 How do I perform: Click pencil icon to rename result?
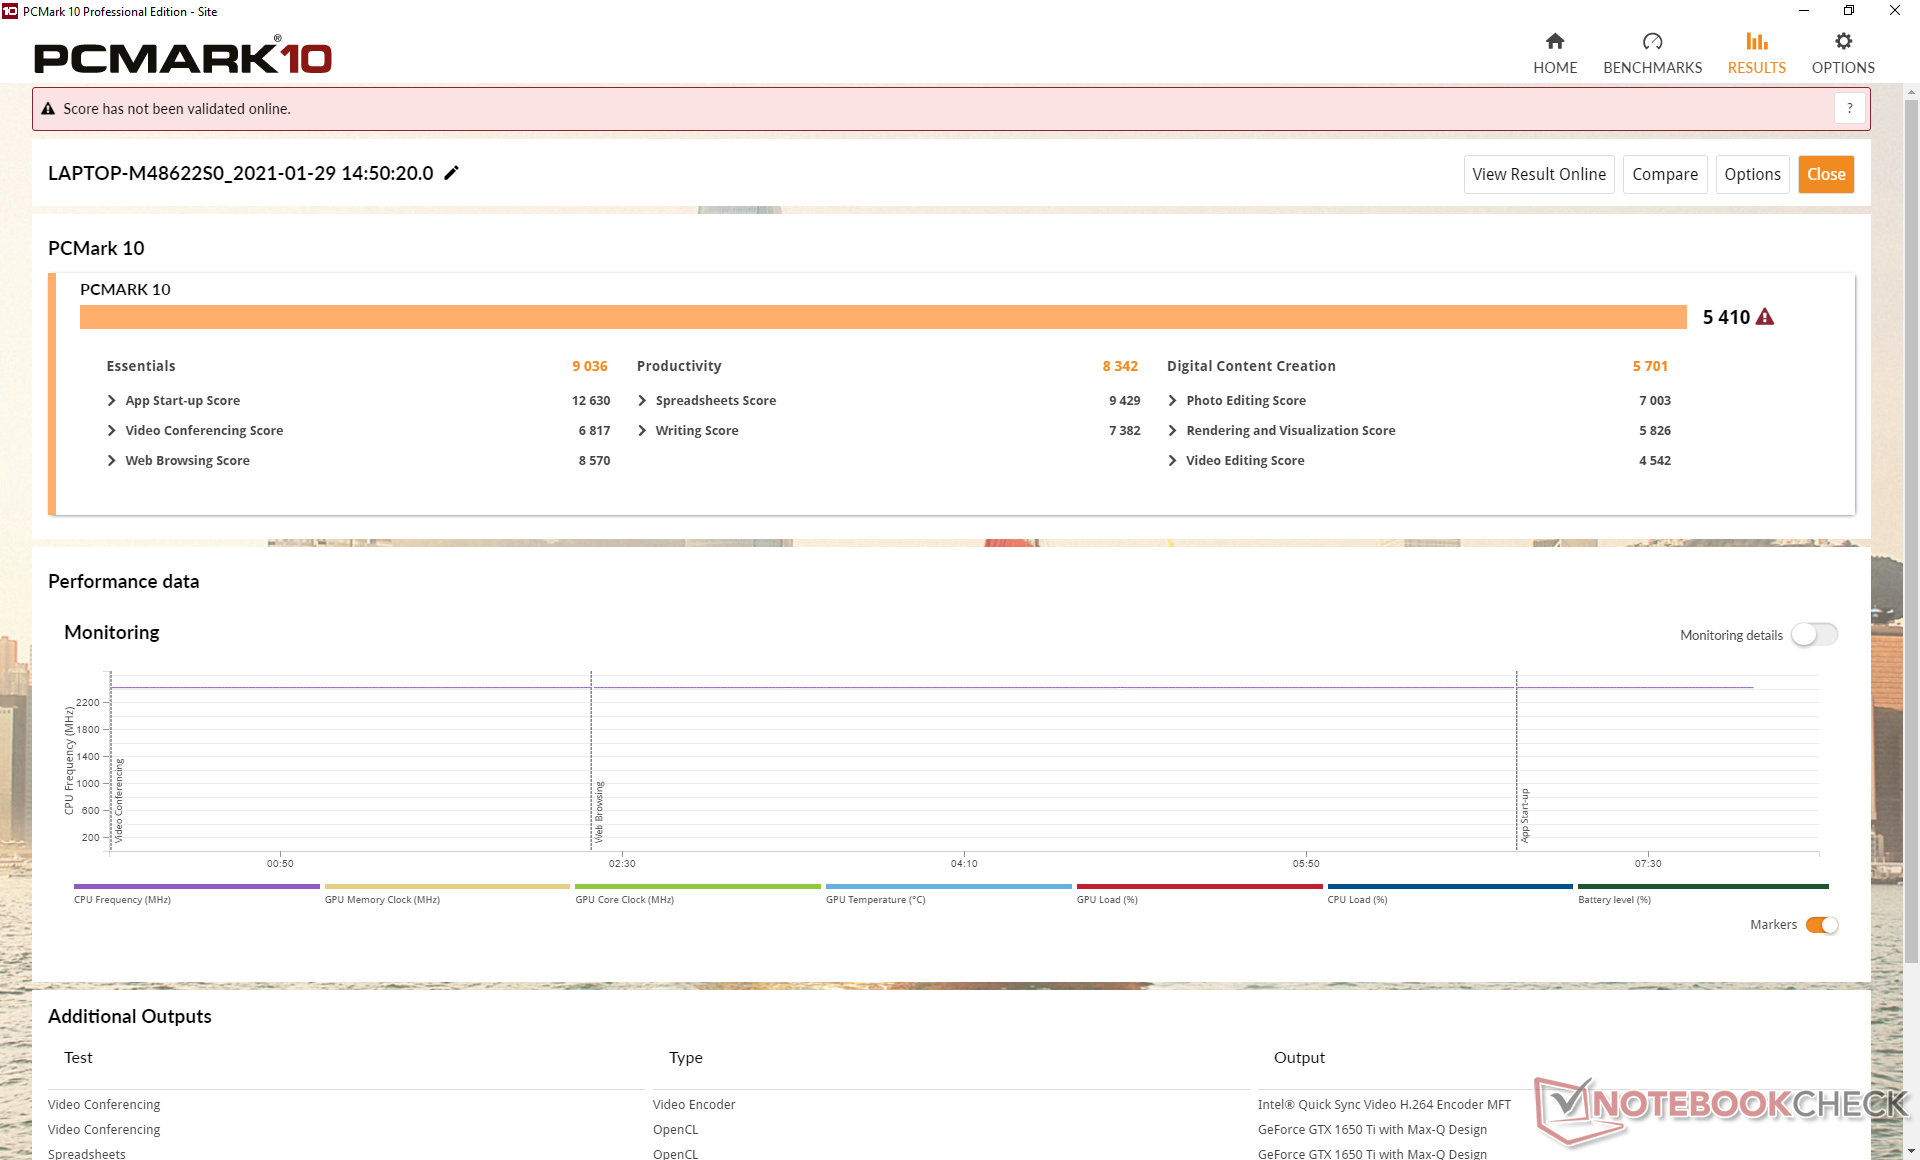point(452,173)
